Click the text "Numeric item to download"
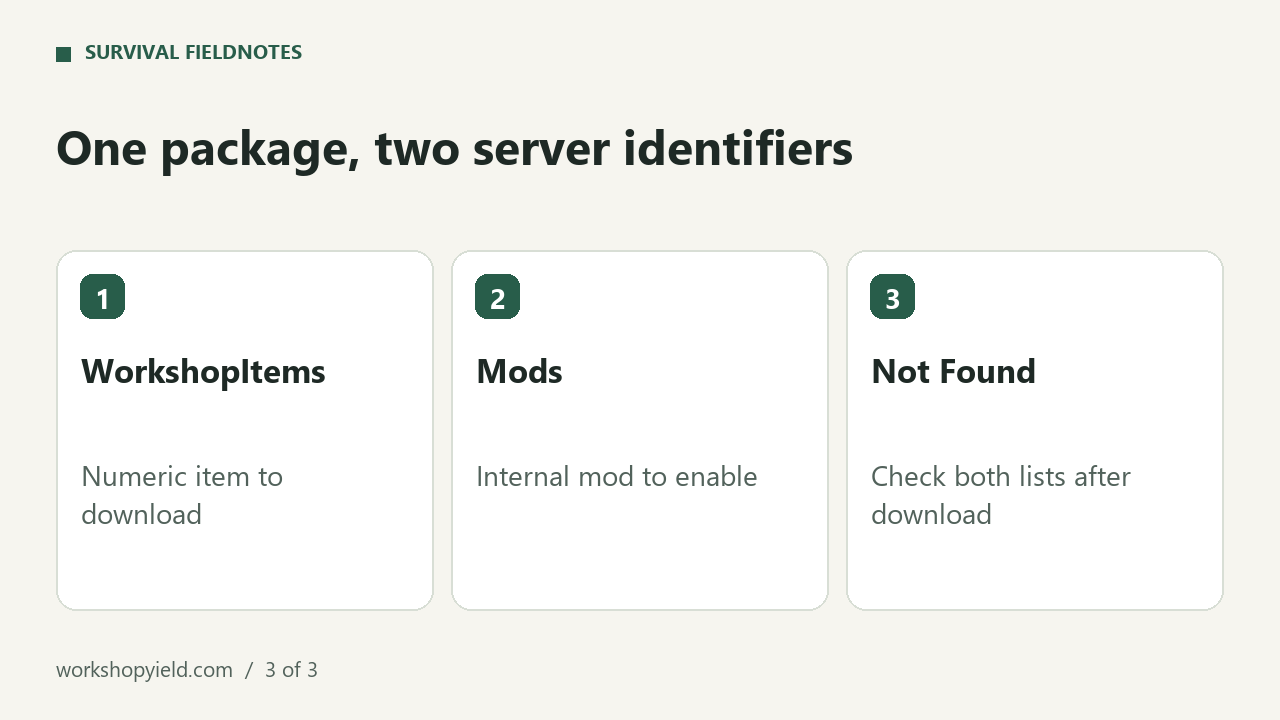This screenshot has height=720, width=1280. point(182,495)
